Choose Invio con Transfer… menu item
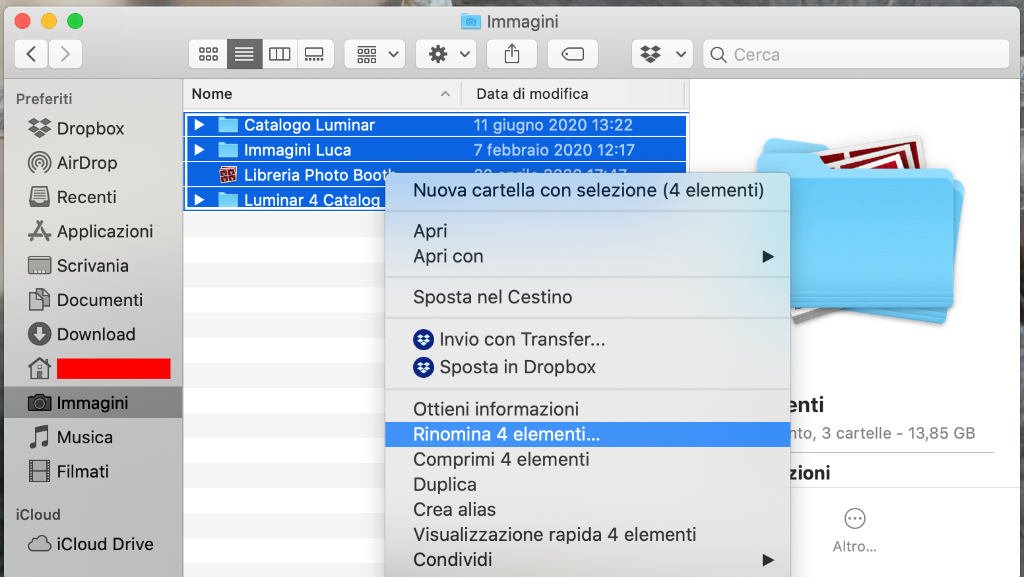This screenshot has height=577, width=1024. (x=588, y=339)
